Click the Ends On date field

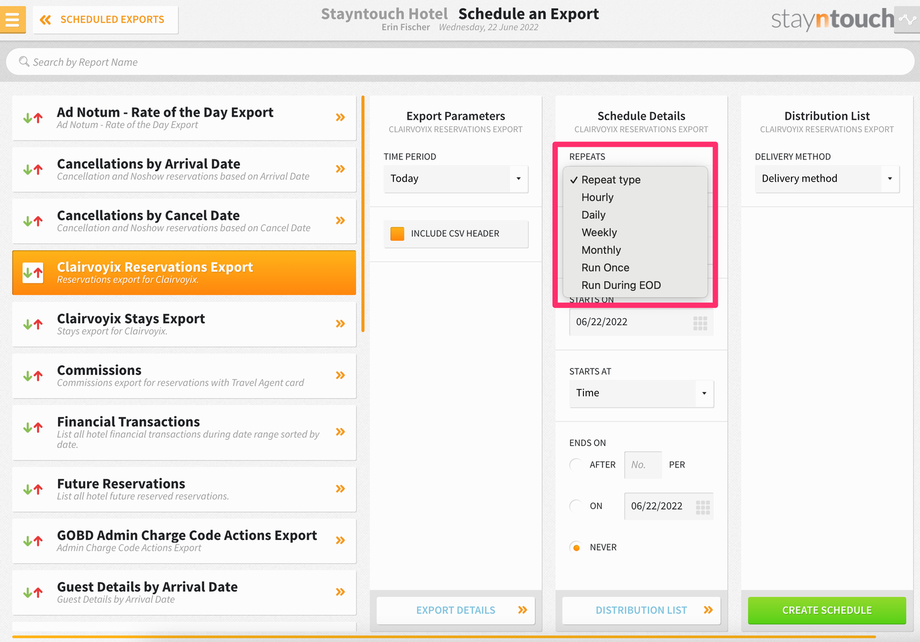pos(669,506)
